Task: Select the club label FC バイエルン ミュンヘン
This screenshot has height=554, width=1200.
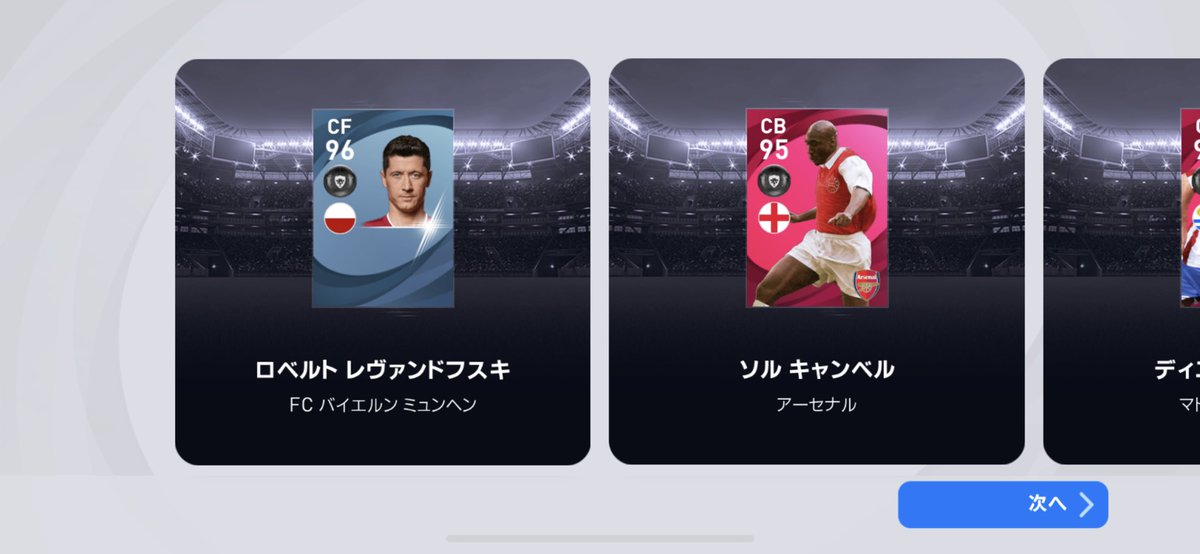Action: [383, 405]
